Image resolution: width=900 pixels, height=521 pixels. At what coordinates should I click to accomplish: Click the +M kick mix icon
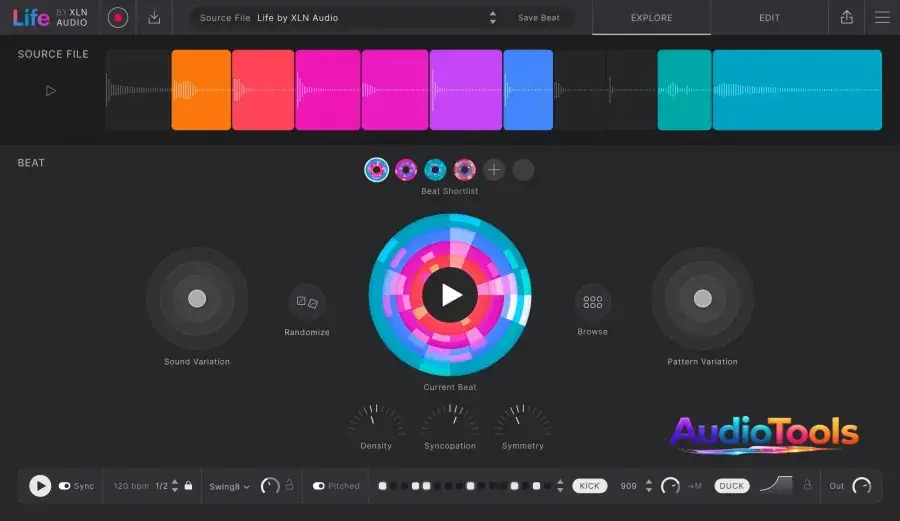click(695, 486)
